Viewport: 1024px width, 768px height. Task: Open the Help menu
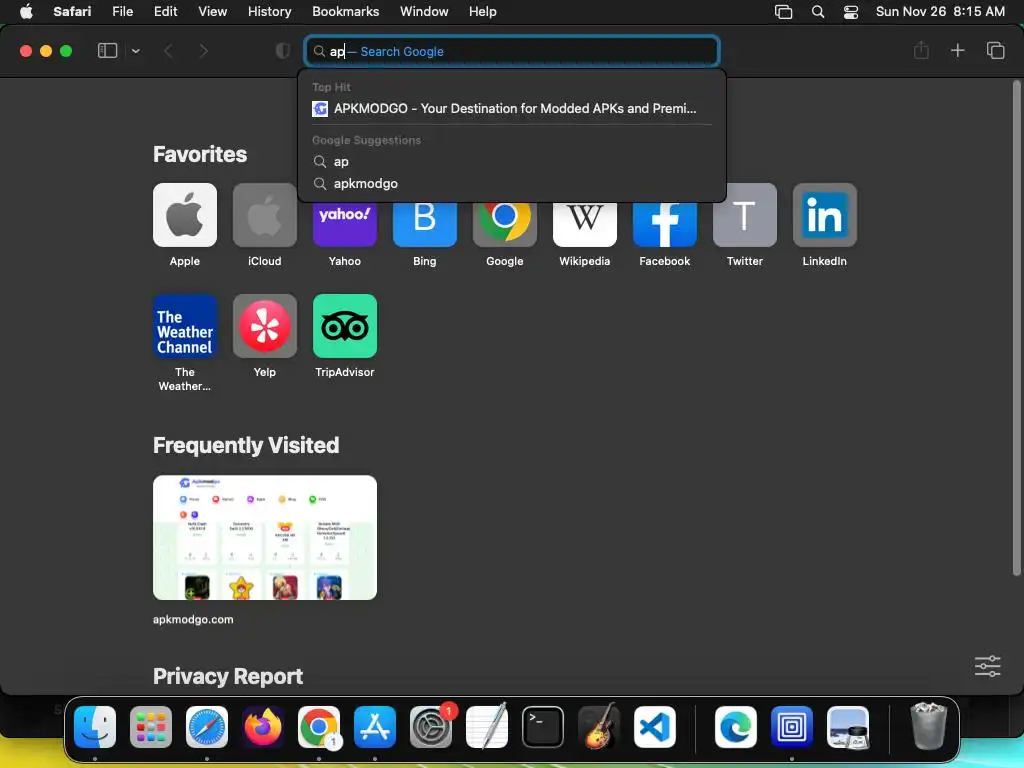point(483,12)
